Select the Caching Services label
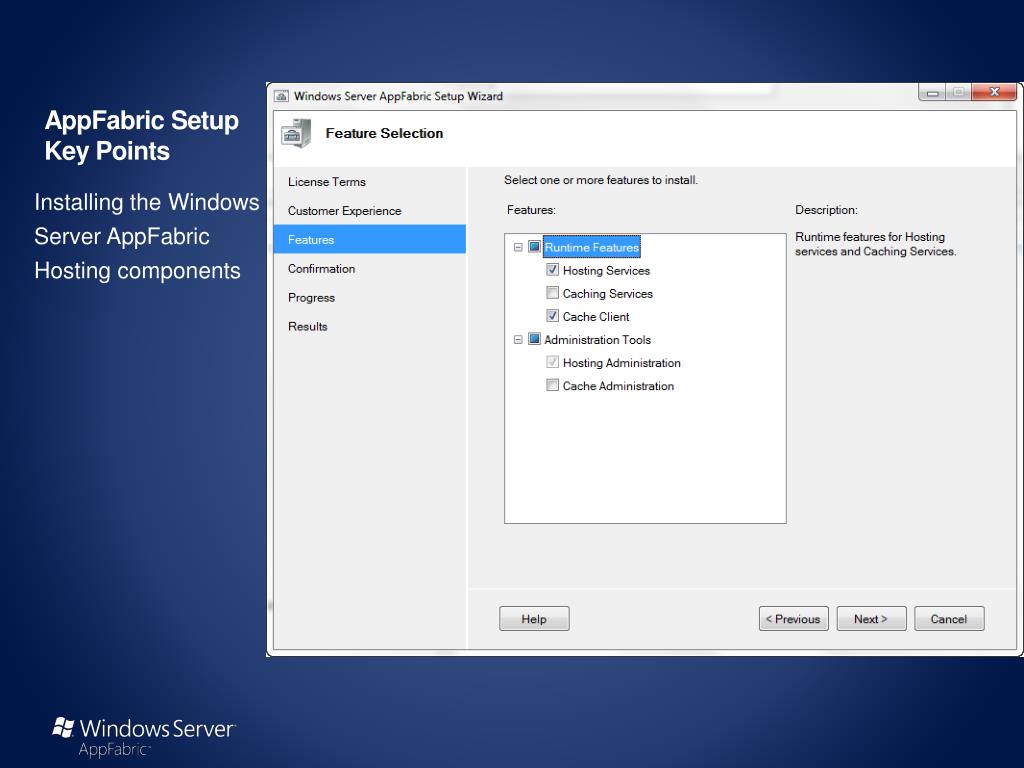The width and height of the screenshot is (1024, 768). click(607, 294)
